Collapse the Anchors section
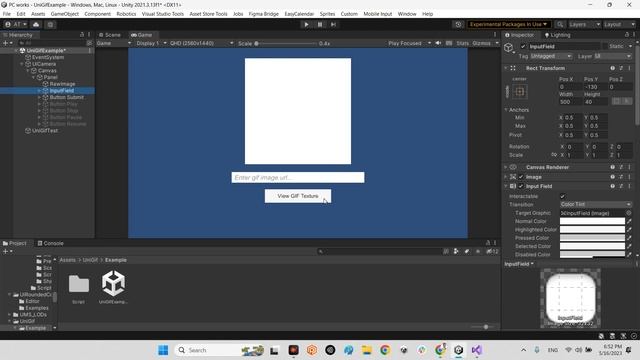640x360 pixels. point(506,110)
